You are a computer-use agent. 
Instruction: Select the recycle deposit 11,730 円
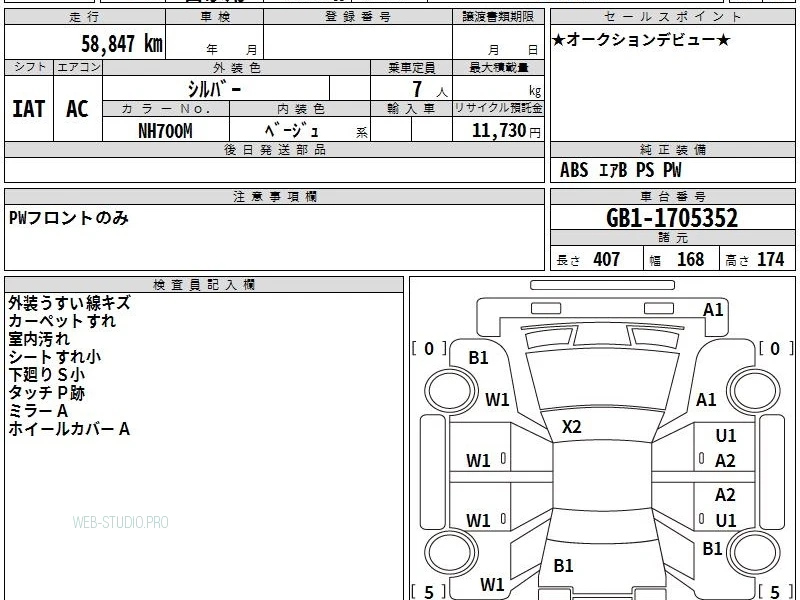(506, 131)
